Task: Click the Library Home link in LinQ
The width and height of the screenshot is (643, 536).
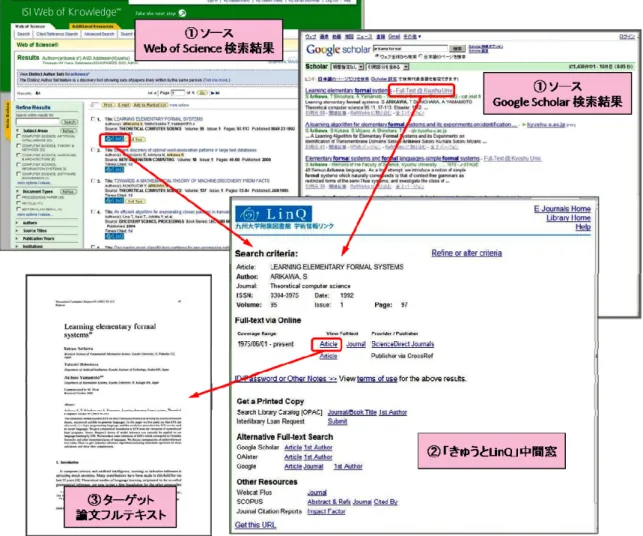Action: point(568,218)
